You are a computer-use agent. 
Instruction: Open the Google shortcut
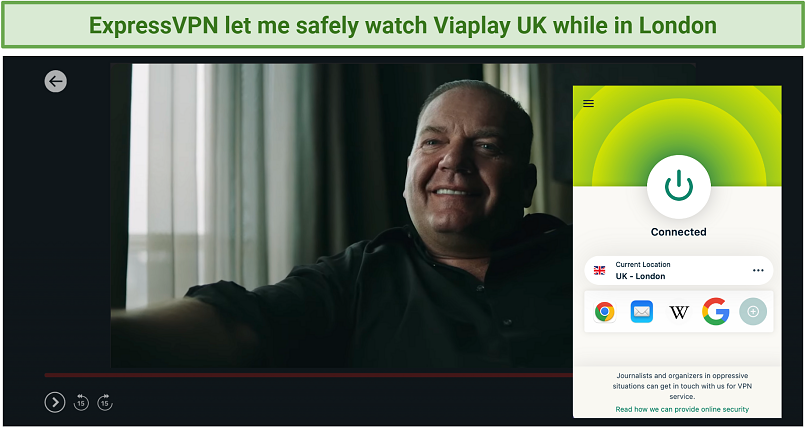pyautogui.click(x=716, y=312)
